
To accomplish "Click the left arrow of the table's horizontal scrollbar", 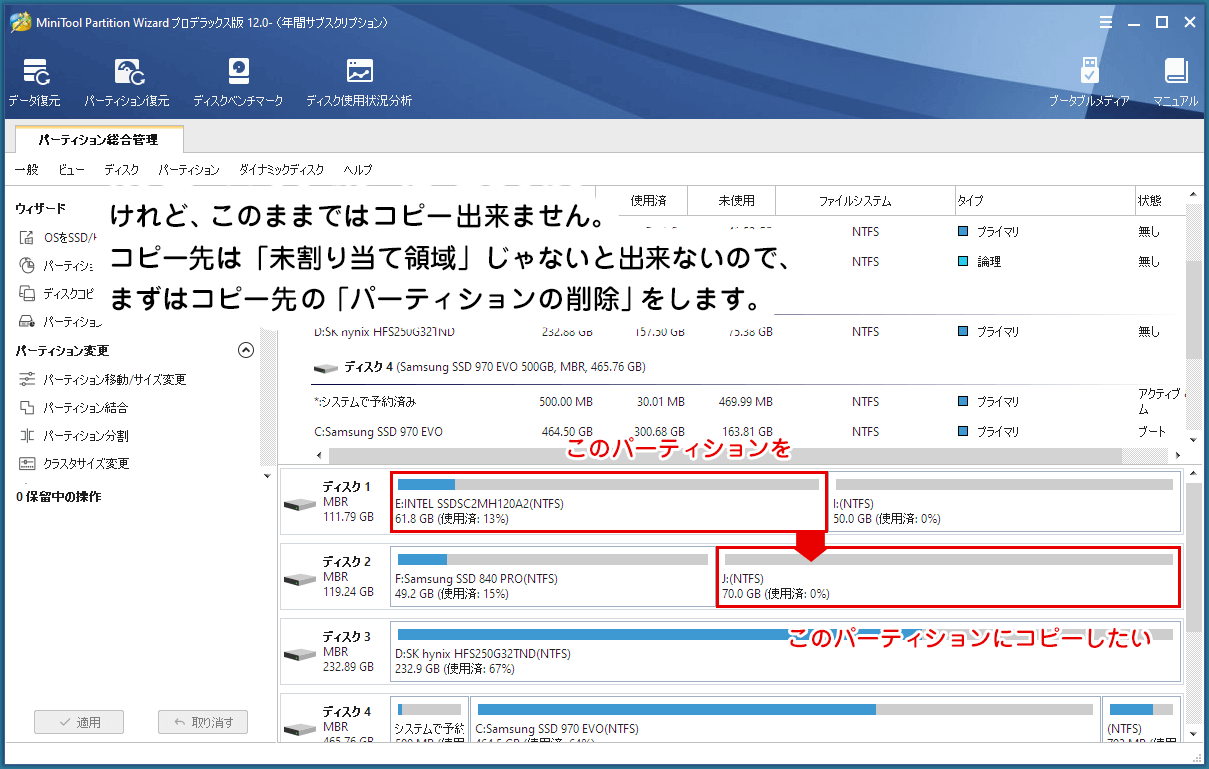I will tap(320, 455).
